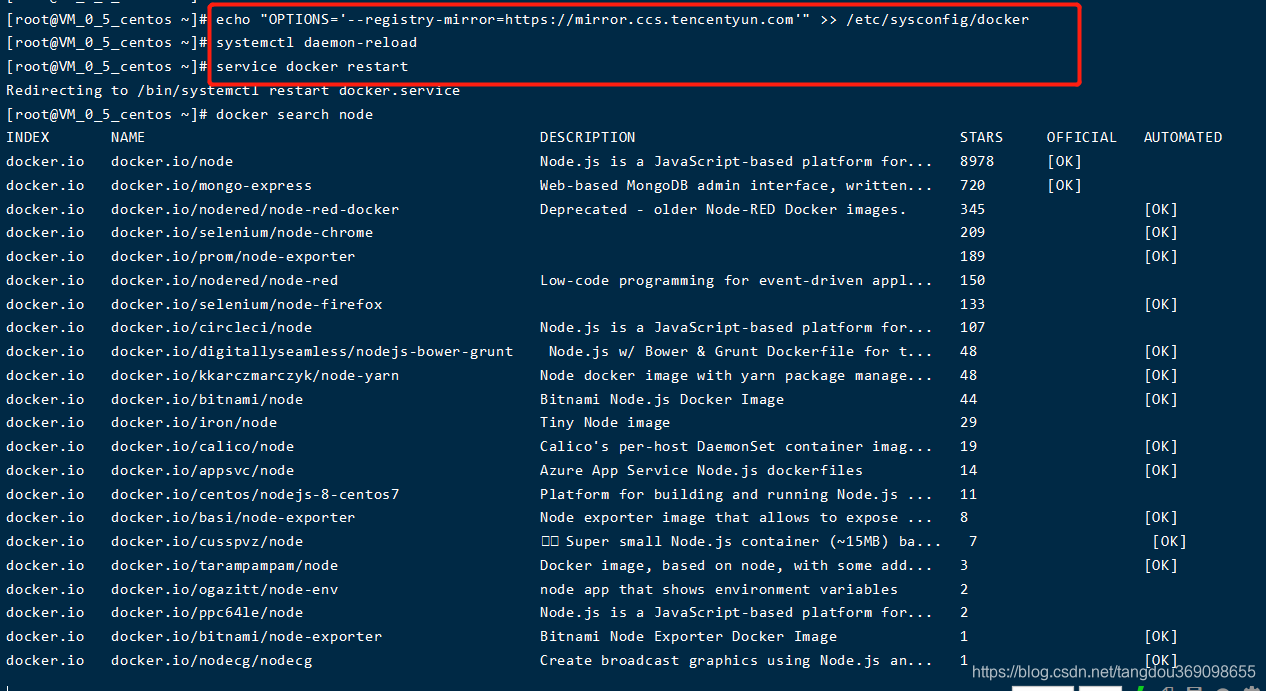Screen dimensions: 1266x691
Task: Click the echo OPTIONS registry-mirror command text
Action: coord(622,19)
